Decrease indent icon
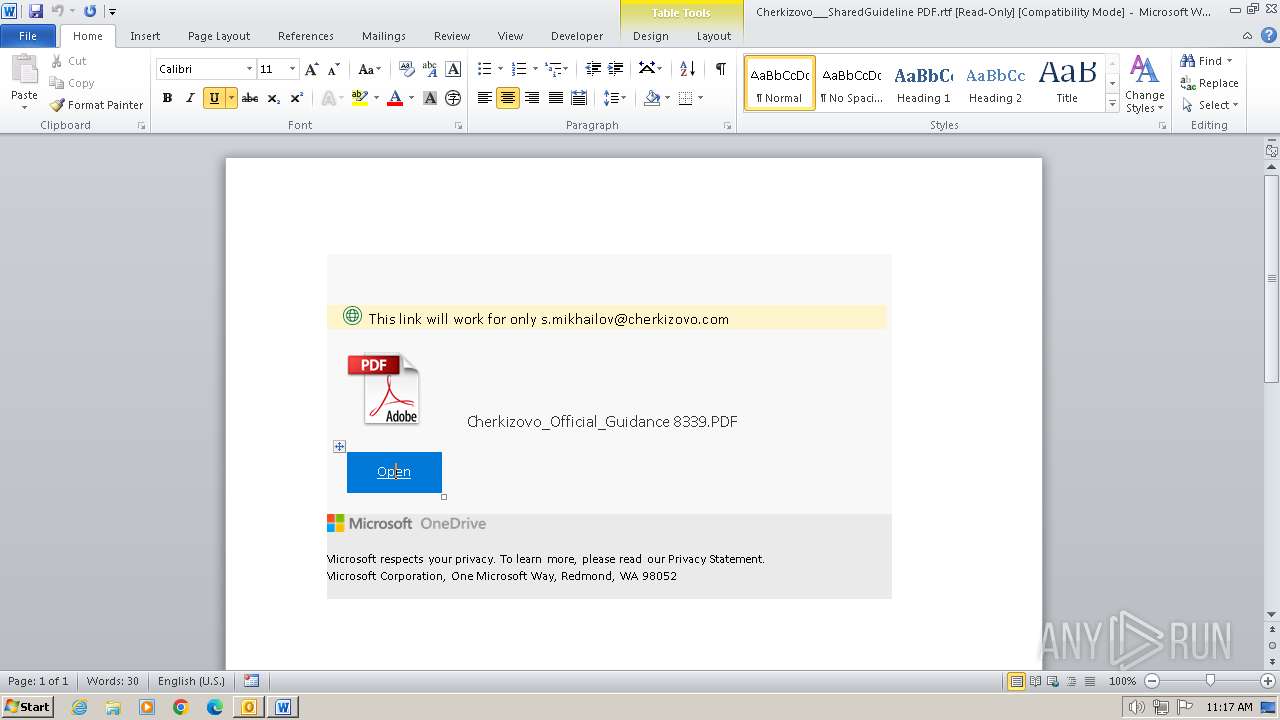 point(593,69)
